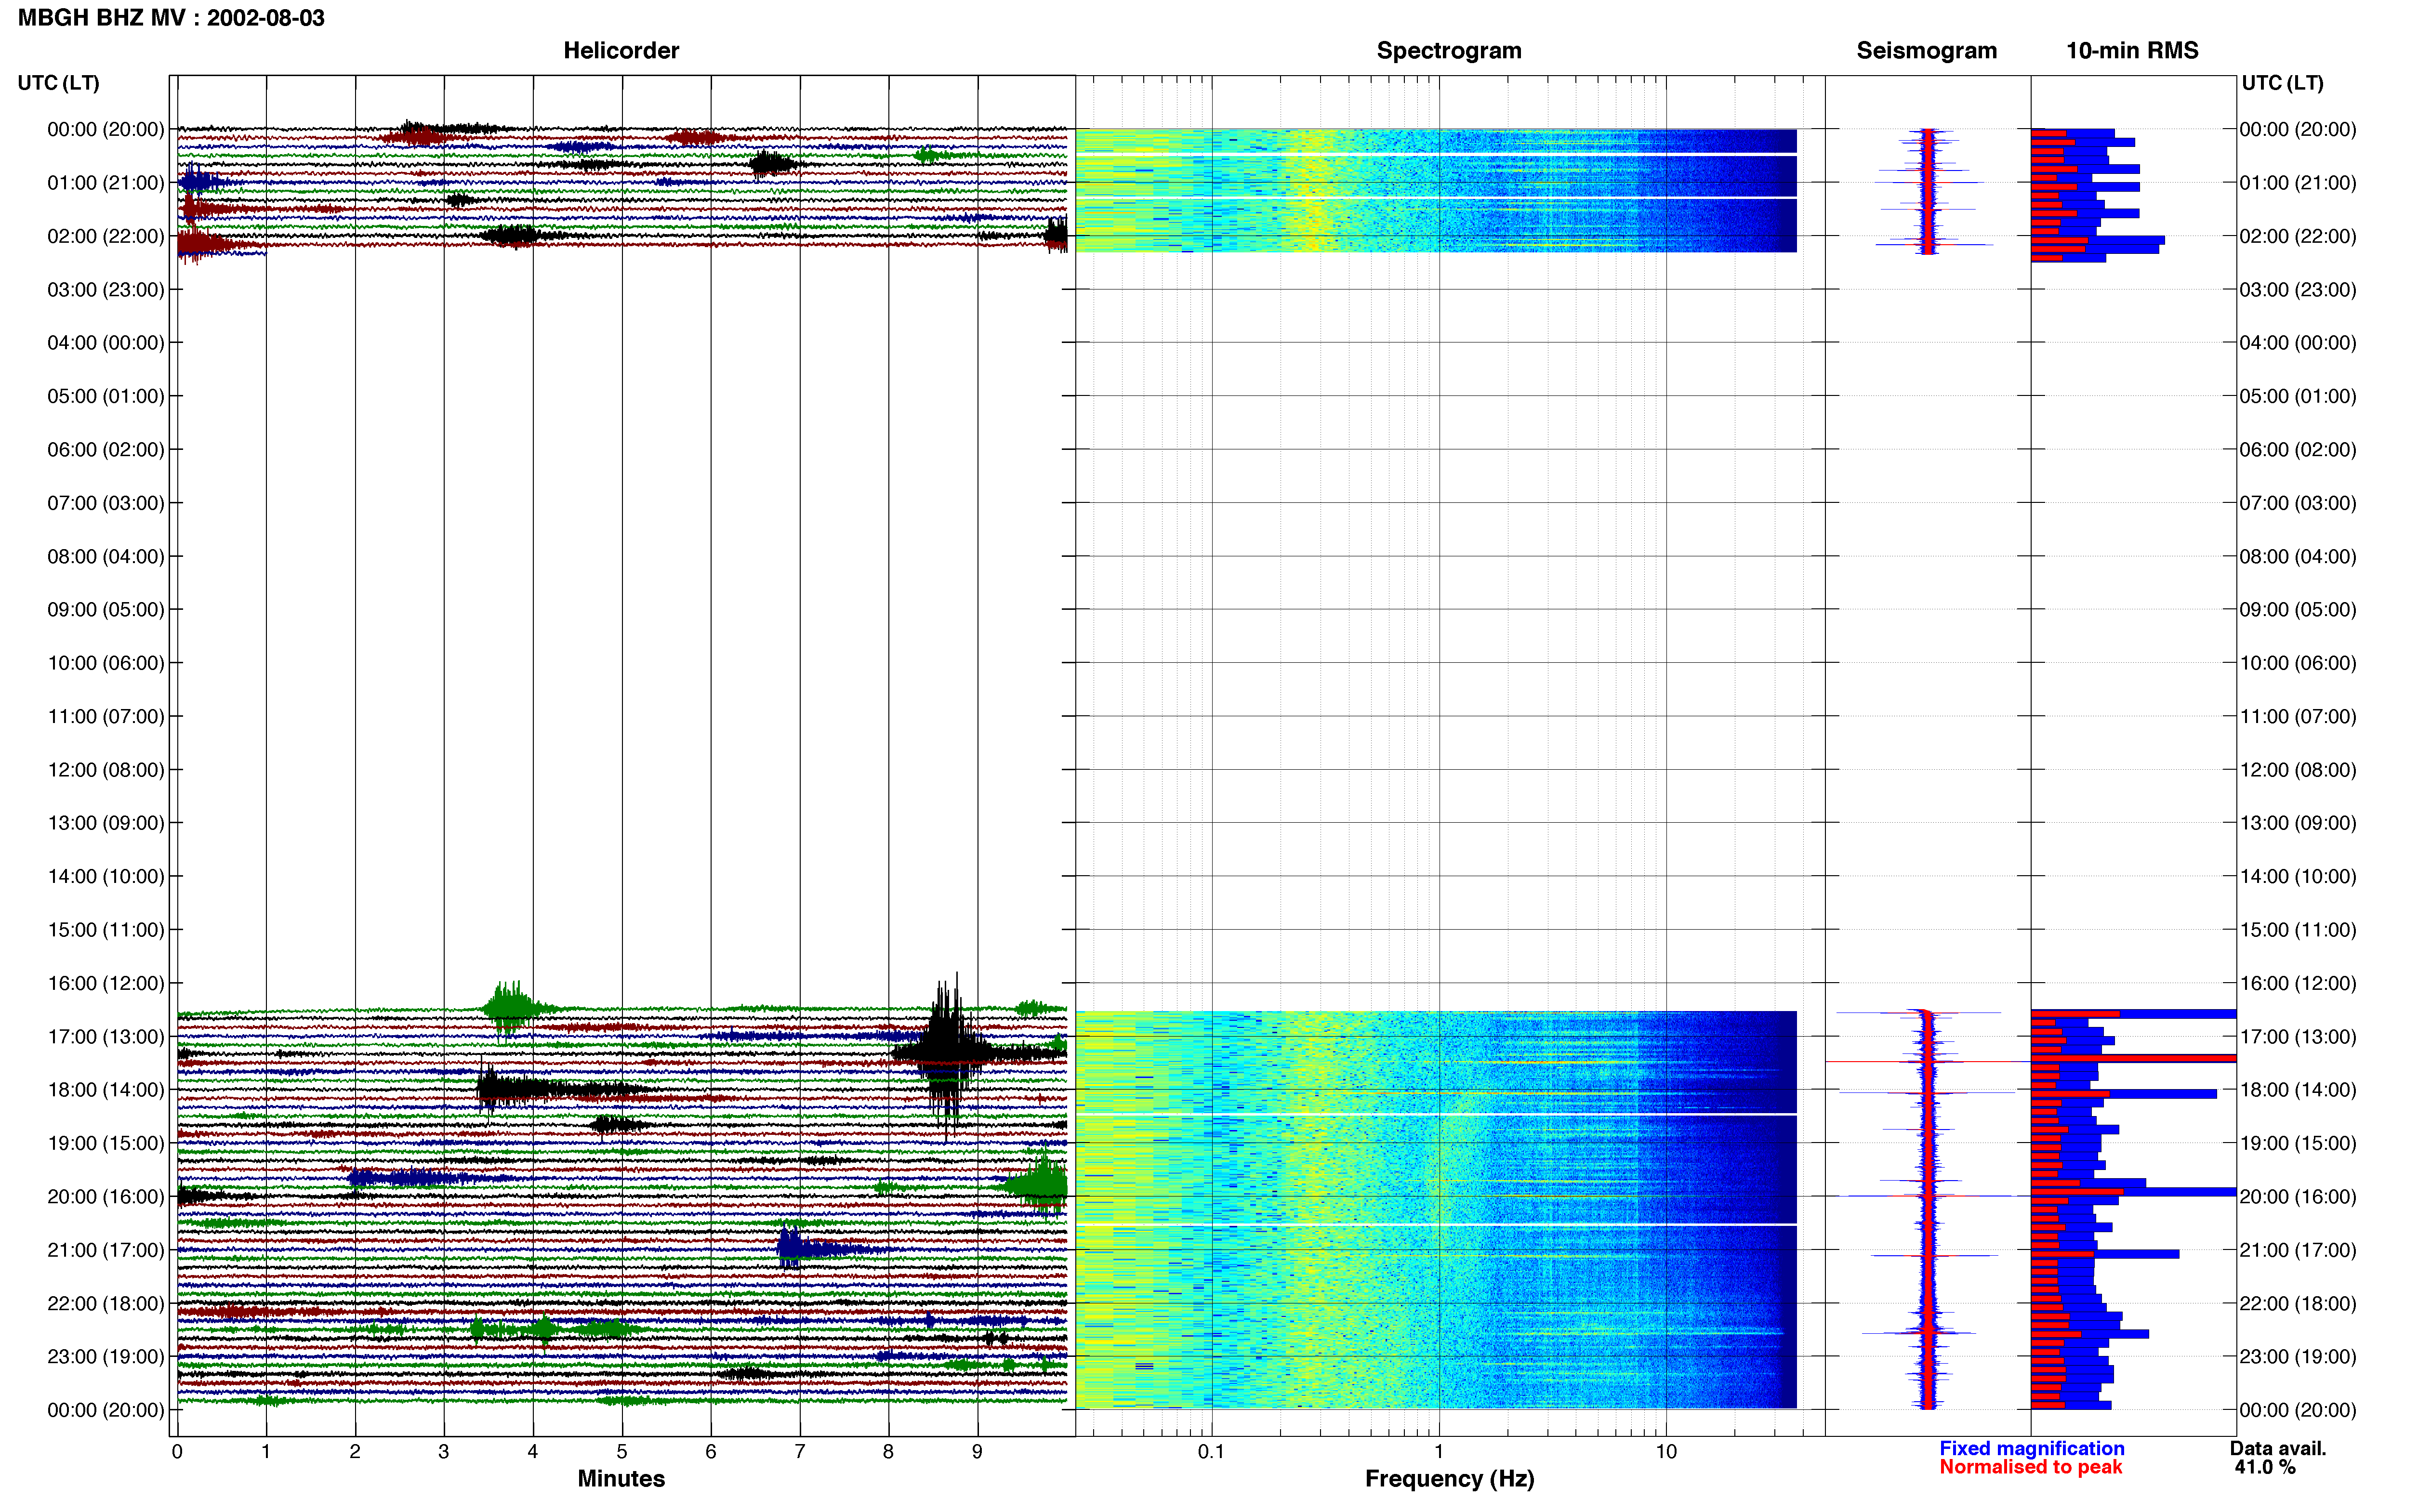Click the left 03:00 (23:00) time label
2418x1512 pixels.
(106, 290)
